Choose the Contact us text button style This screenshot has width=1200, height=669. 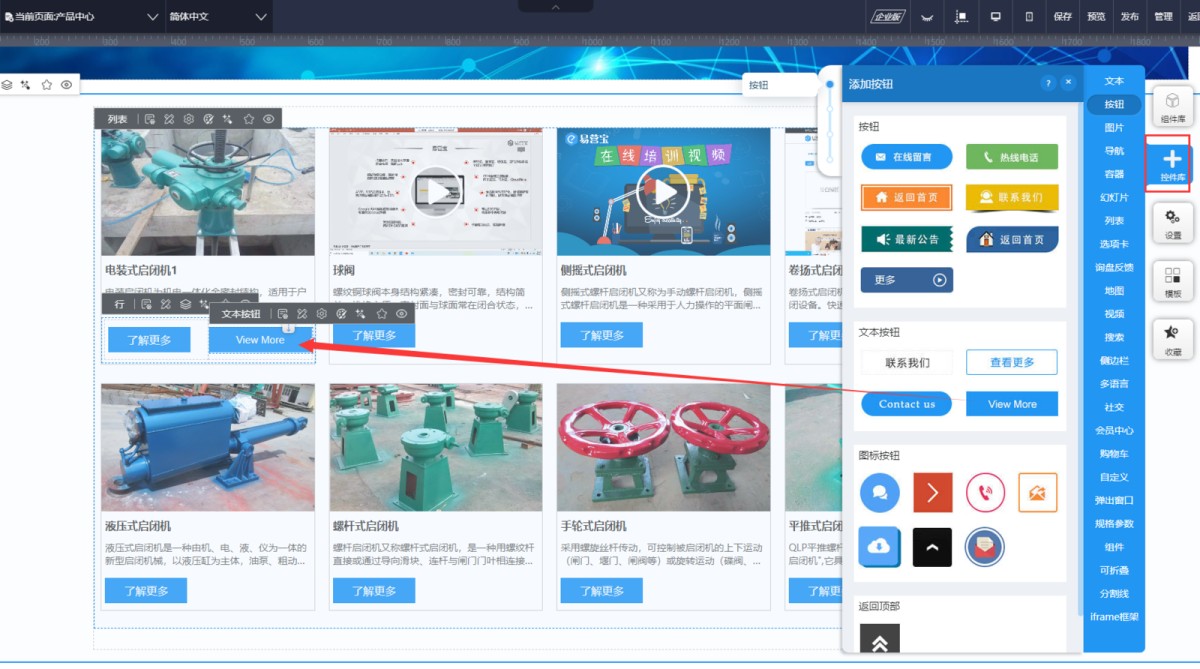point(906,404)
